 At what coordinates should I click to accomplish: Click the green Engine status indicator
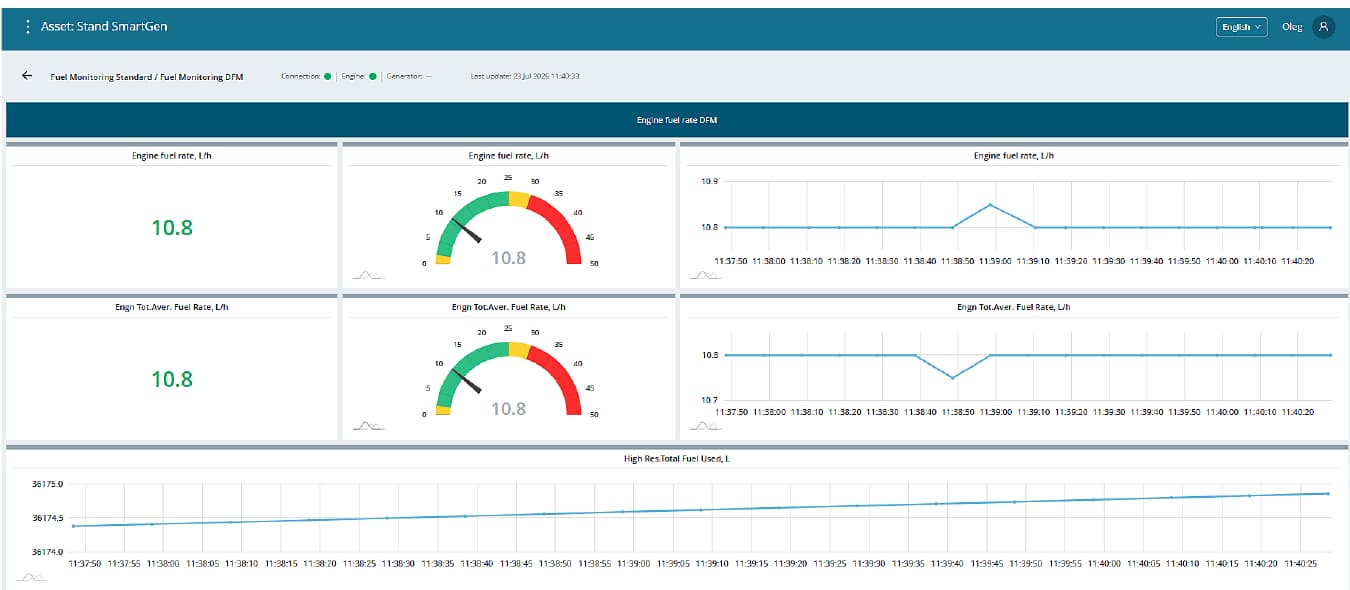click(372, 76)
